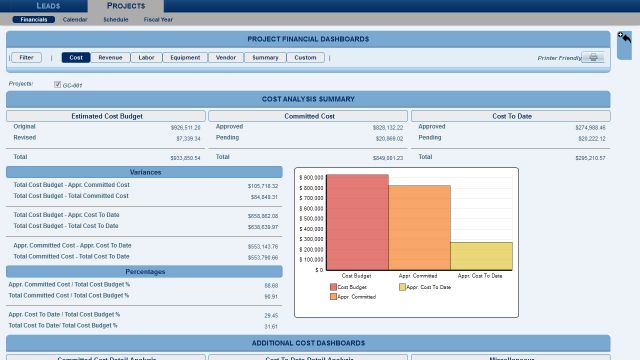
Task: Click the orange Appr. Committed bar in chart
Action: (x=420, y=227)
